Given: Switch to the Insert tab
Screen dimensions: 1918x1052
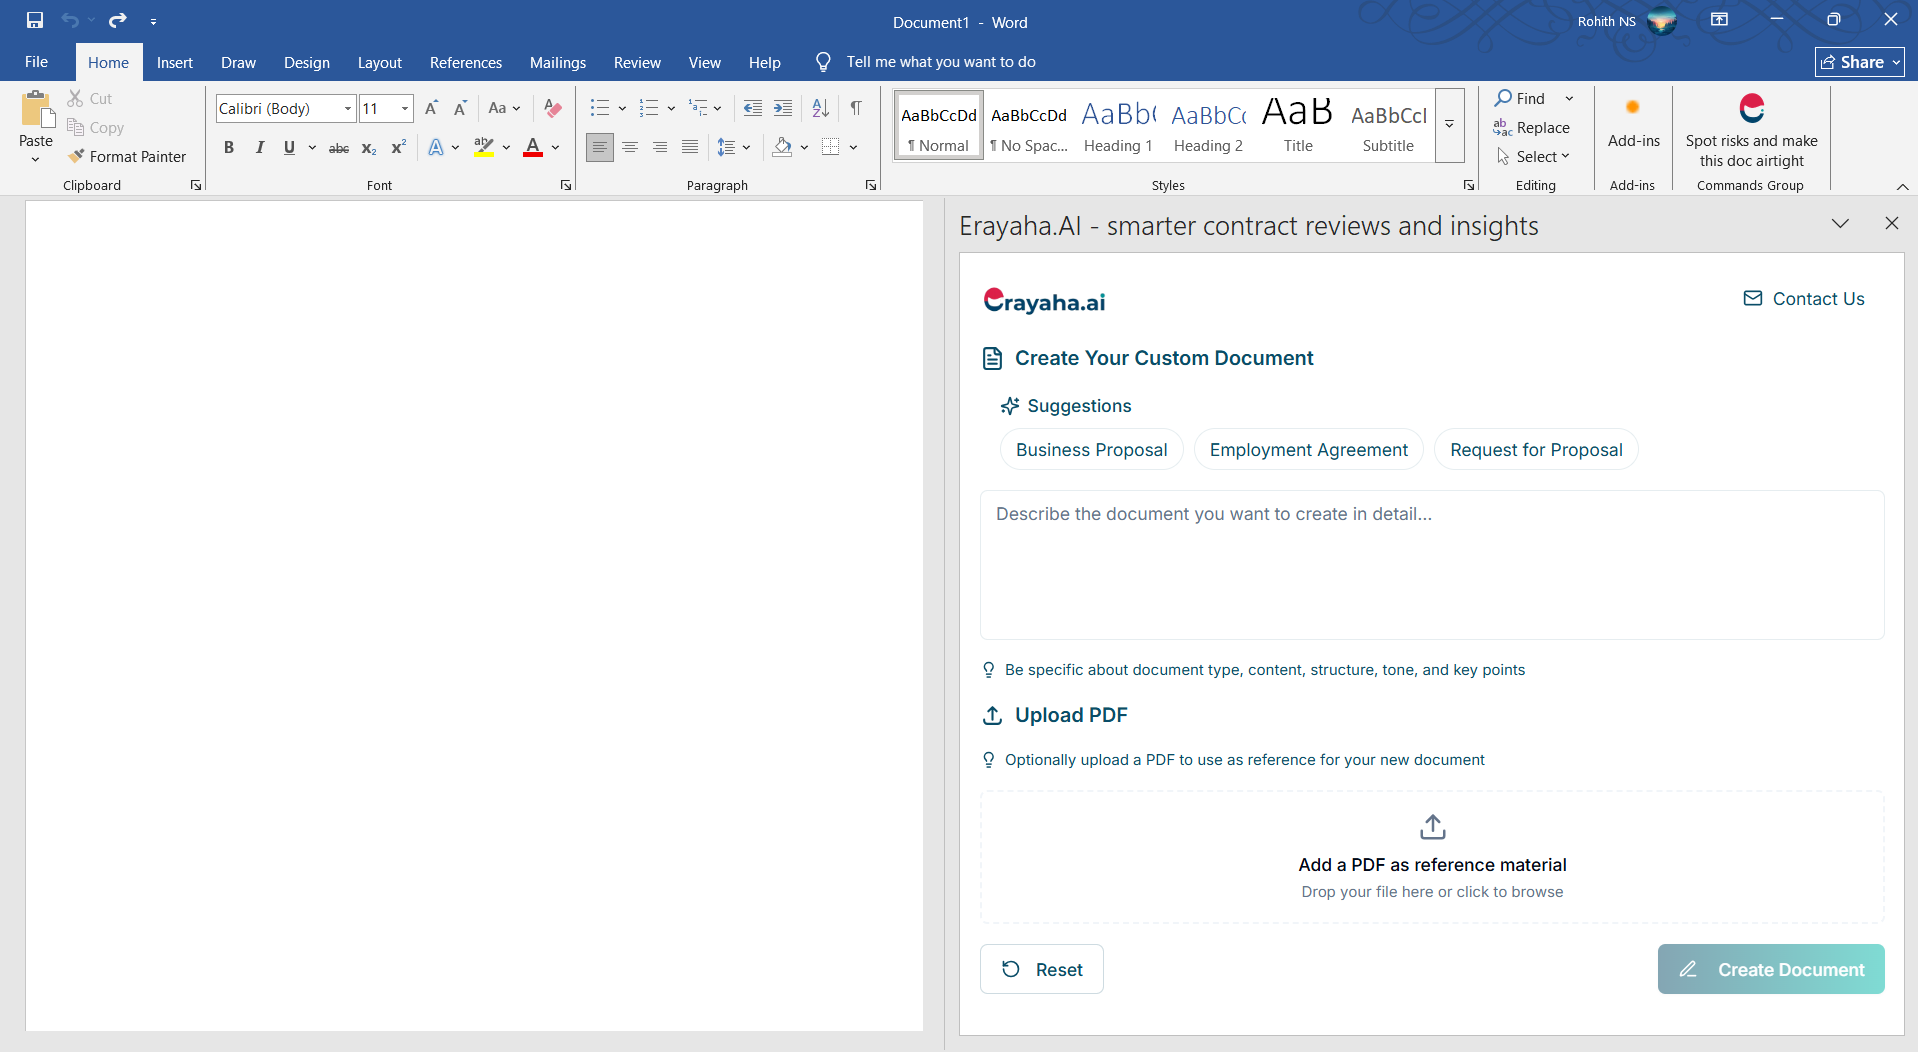Looking at the screenshot, I should 175,62.
